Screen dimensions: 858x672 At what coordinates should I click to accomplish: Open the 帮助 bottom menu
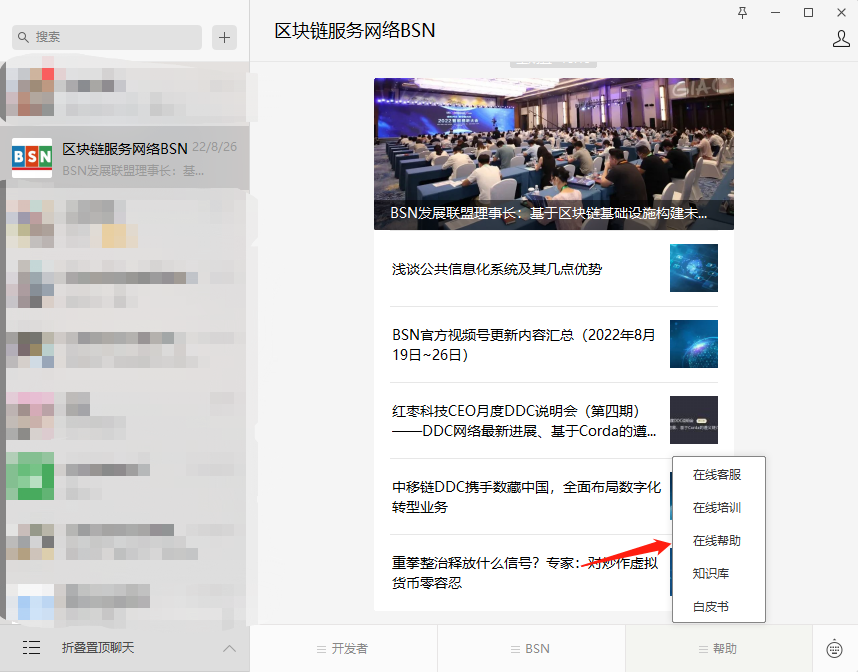pyautogui.click(x=718, y=648)
